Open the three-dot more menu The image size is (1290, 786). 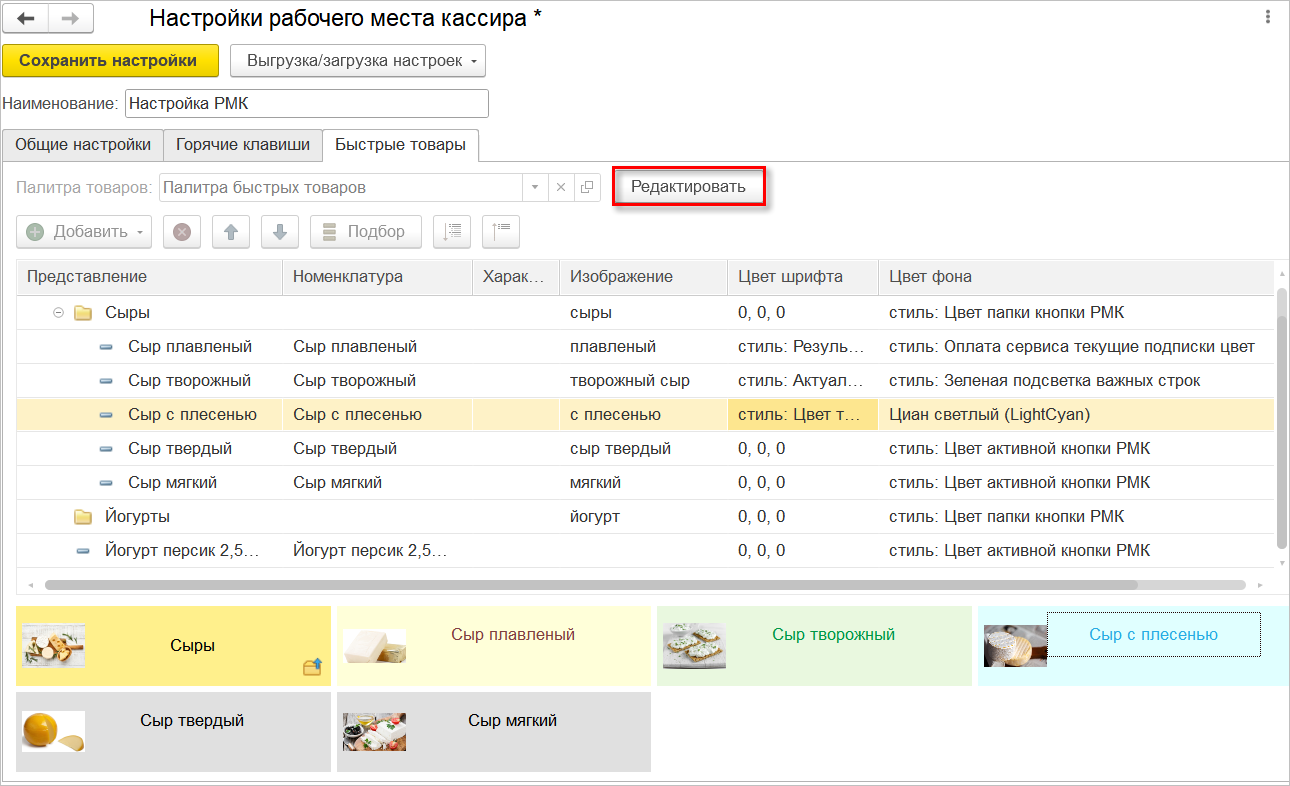(1268, 18)
